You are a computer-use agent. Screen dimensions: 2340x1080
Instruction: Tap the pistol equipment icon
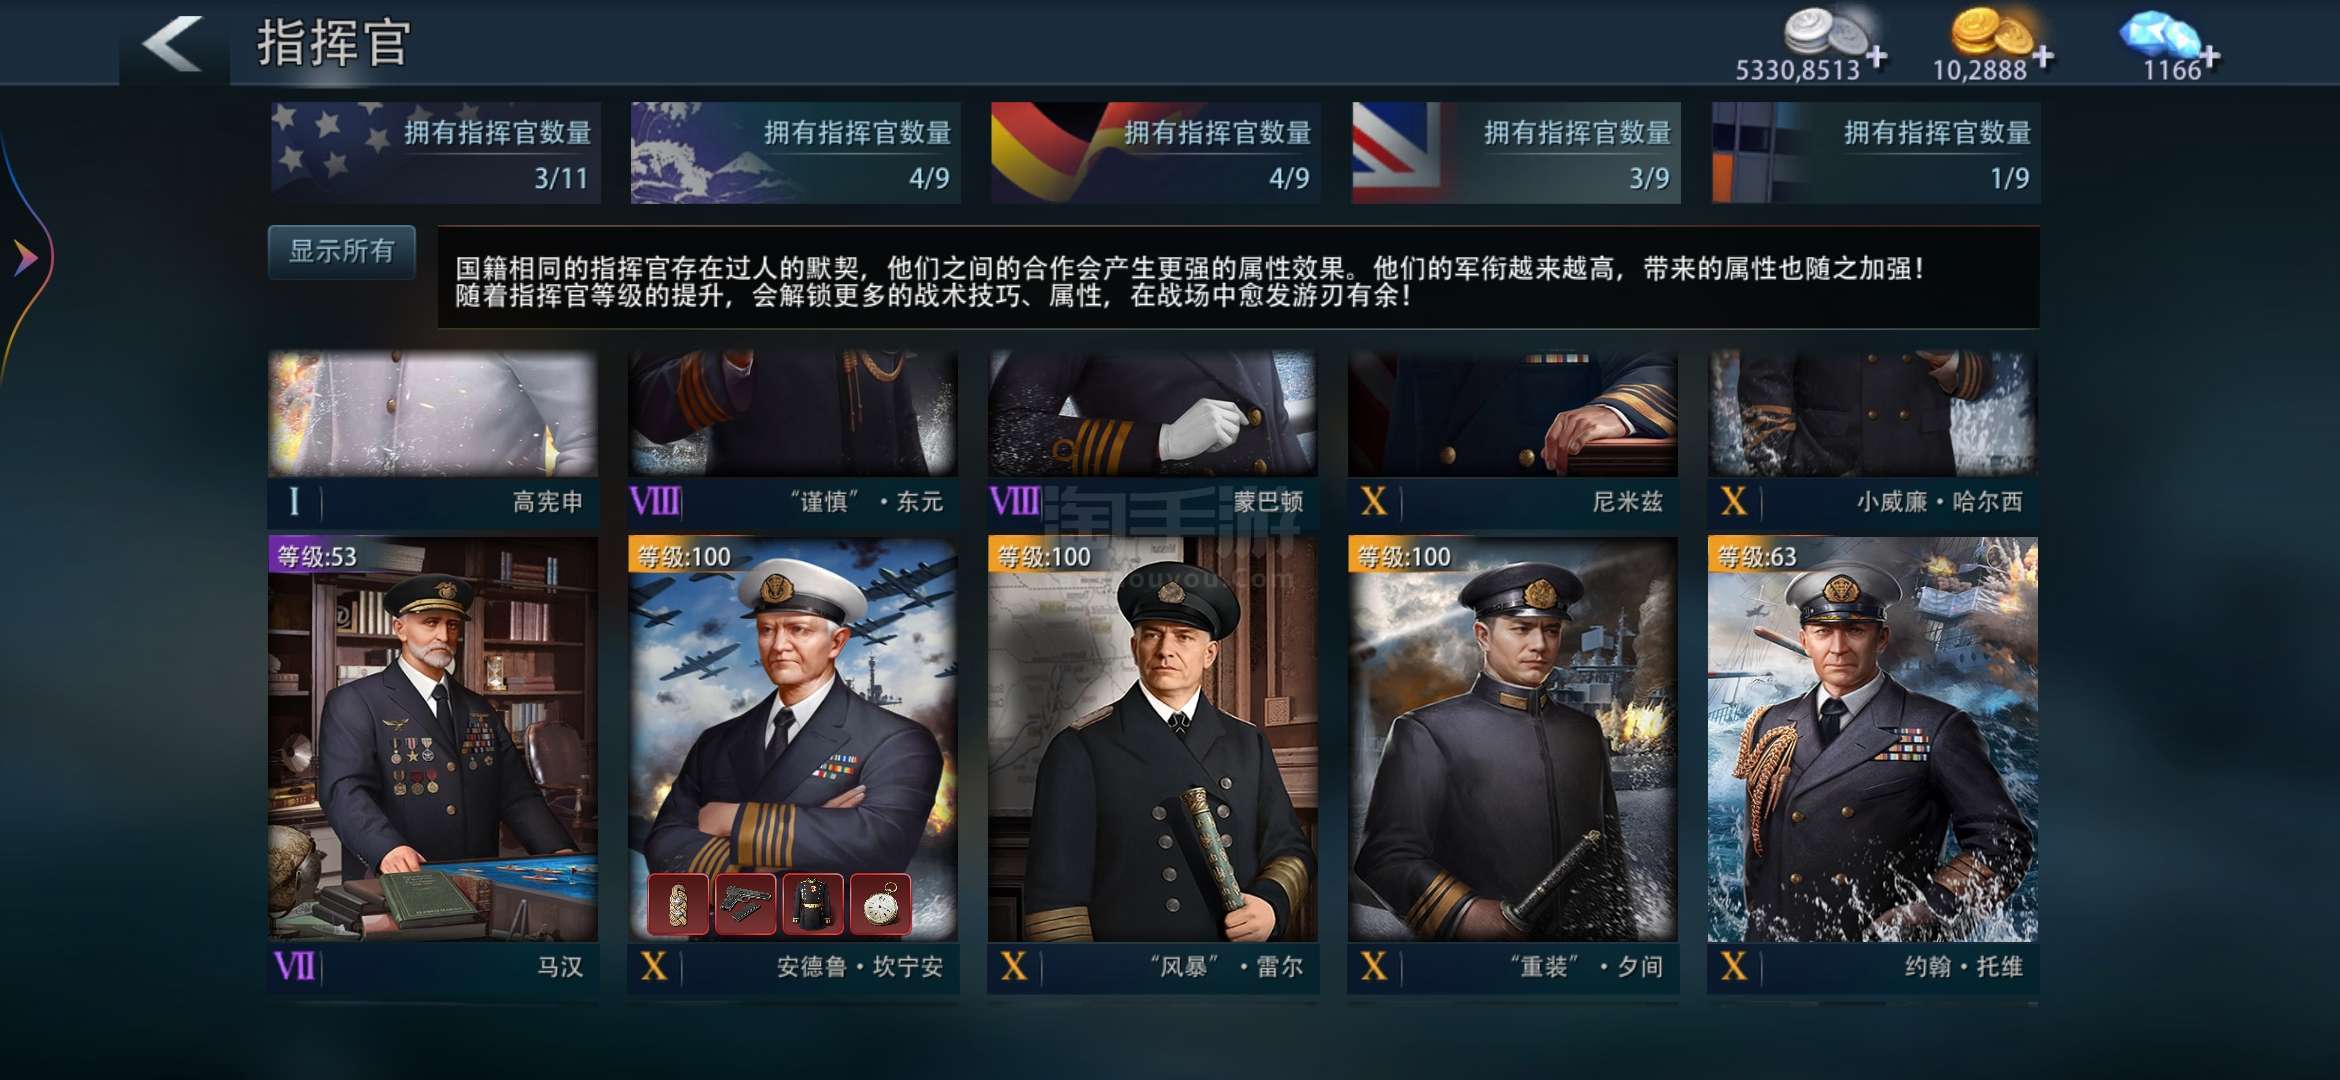point(745,904)
